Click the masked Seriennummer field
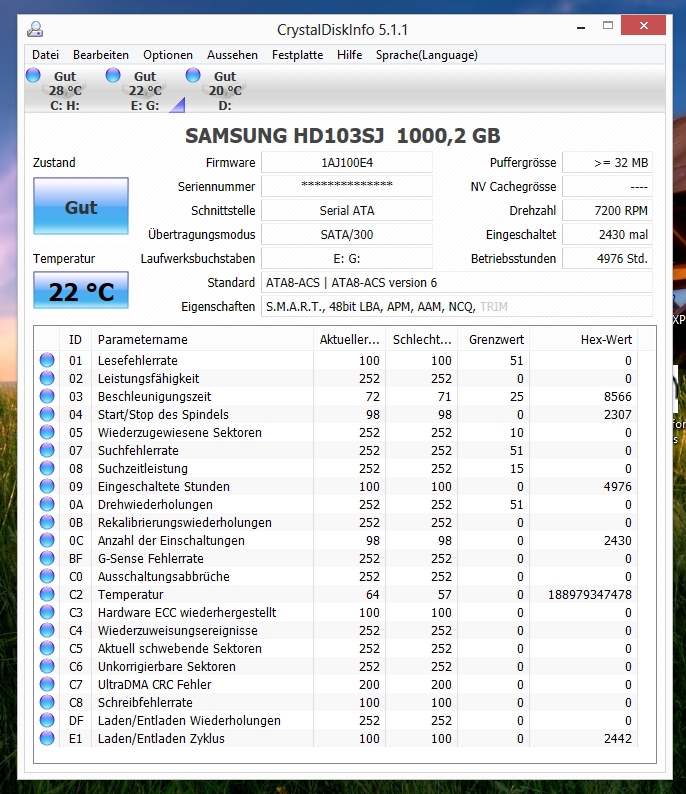Image resolution: width=686 pixels, height=794 pixels. click(x=347, y=186)
